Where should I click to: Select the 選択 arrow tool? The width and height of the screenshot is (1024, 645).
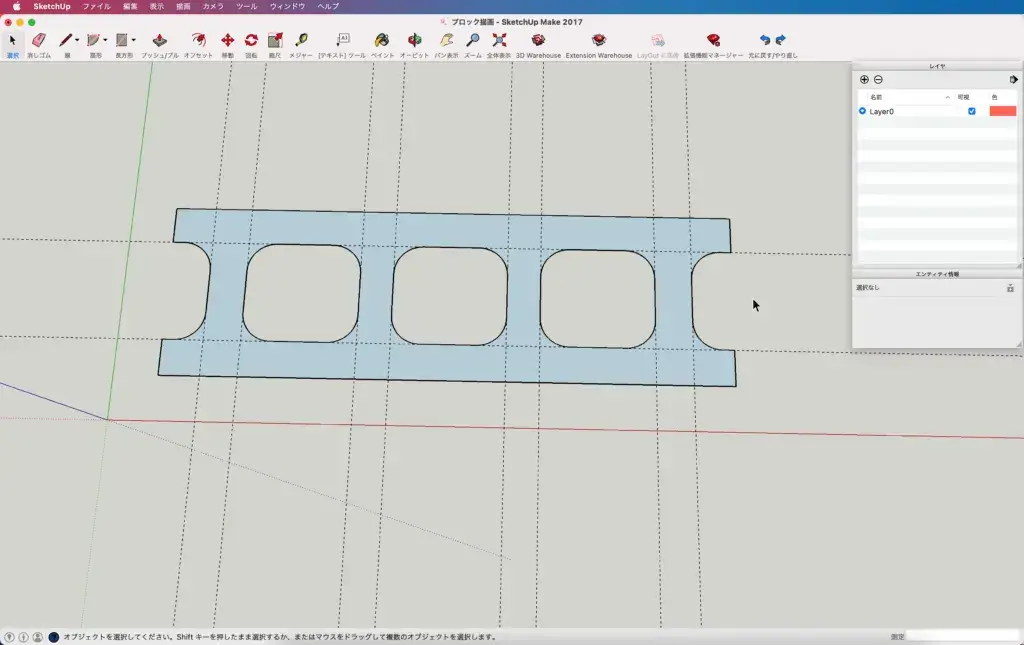tap(12, 40)
